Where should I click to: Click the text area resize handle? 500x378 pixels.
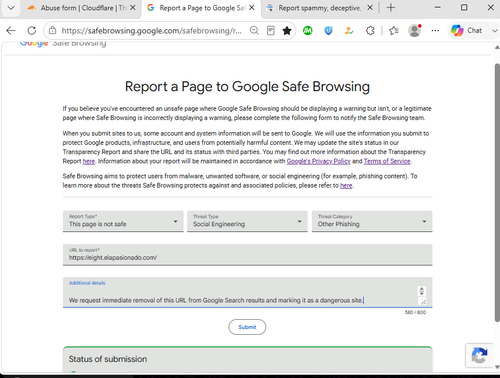[x=423, y=302]
